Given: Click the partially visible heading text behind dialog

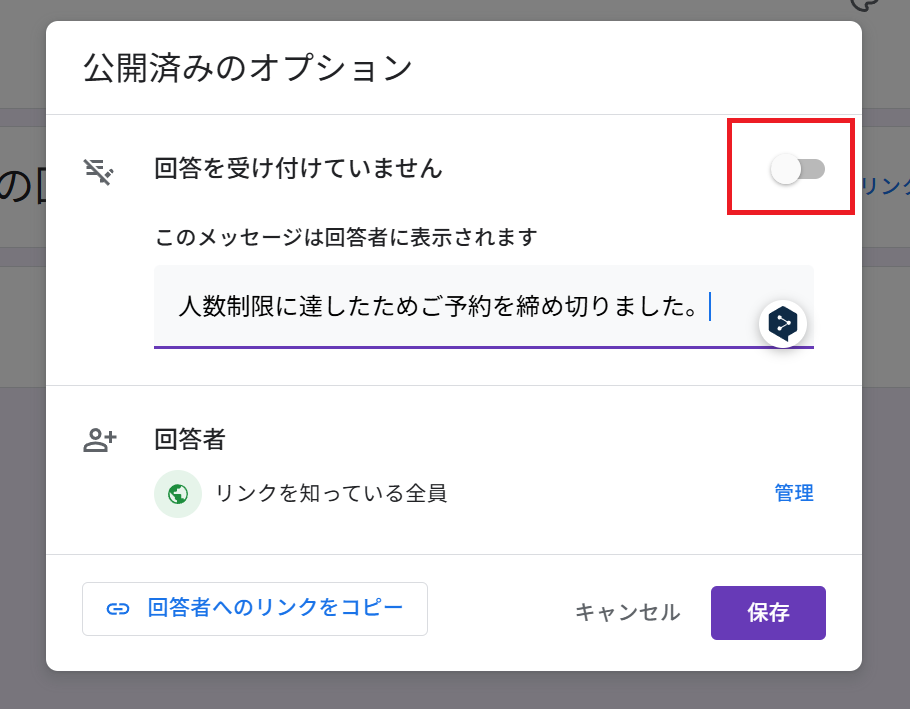Looking at the screenshot, I should tap(23, 186).
